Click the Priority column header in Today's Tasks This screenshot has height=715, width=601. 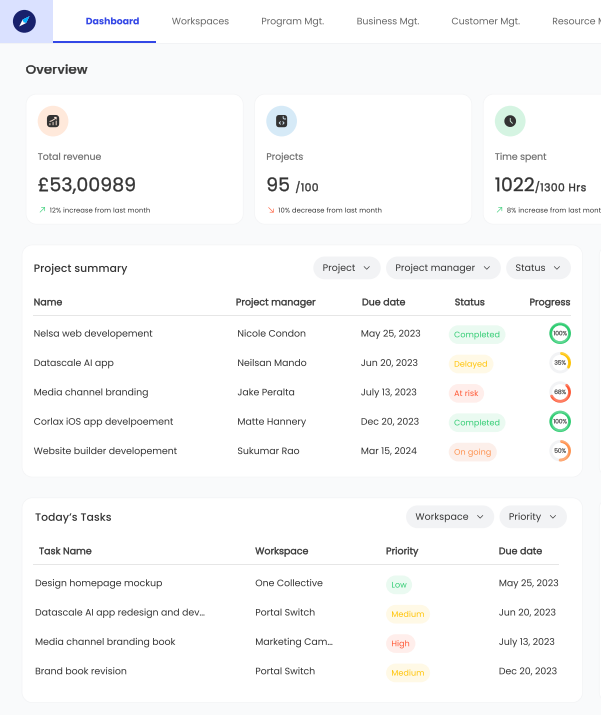click(402, 551)
